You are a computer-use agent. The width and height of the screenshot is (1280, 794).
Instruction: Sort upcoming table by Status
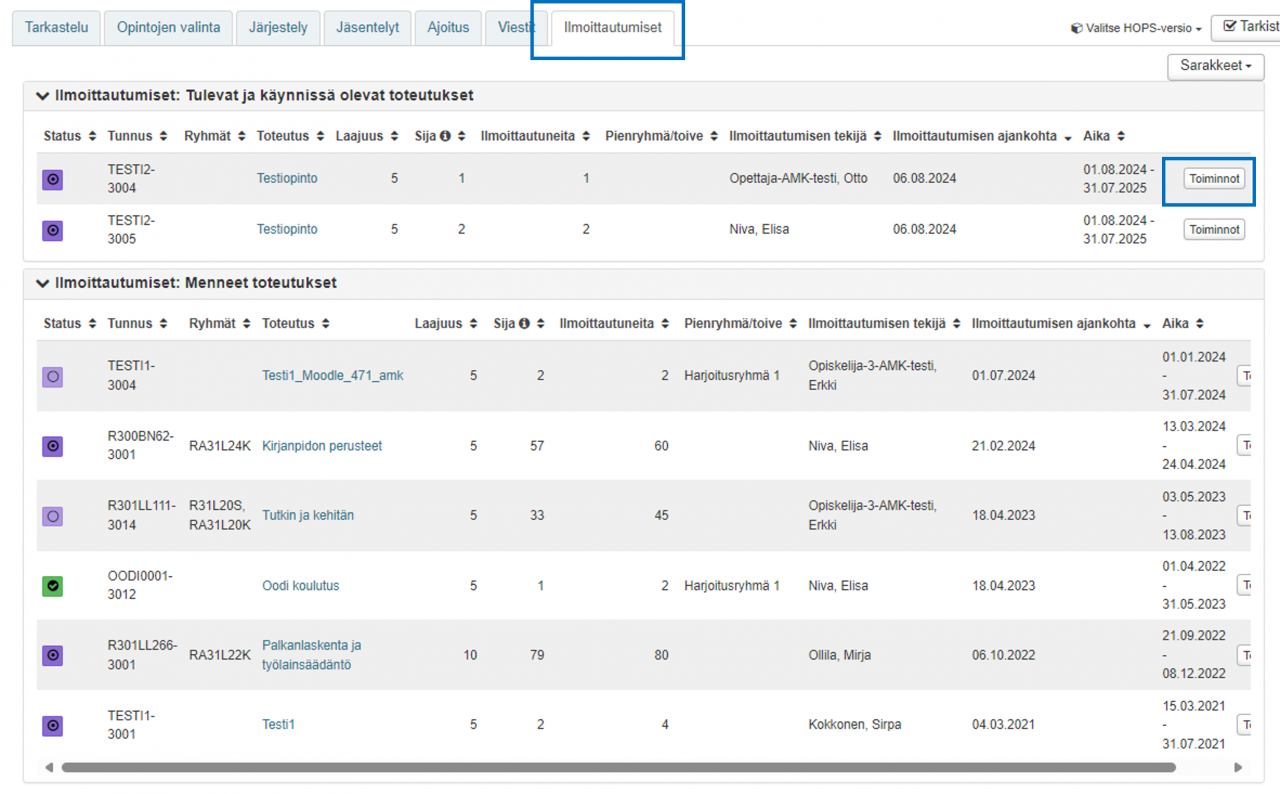(x=70, y=136)
